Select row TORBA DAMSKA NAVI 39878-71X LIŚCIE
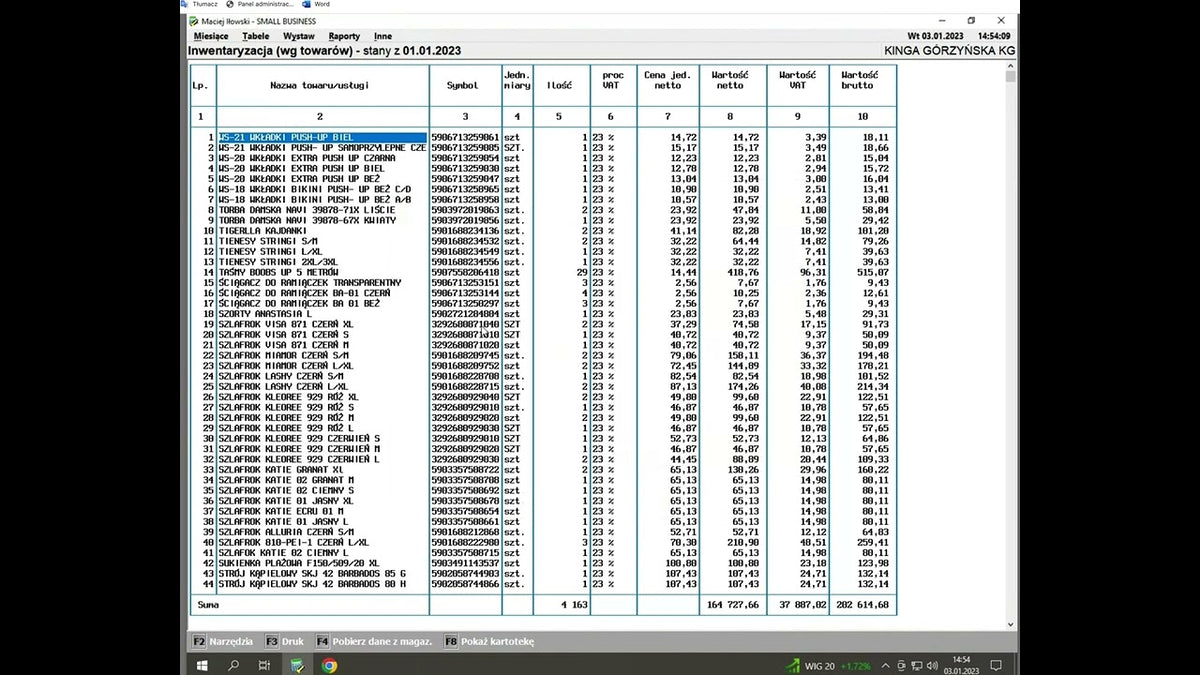Screen dimensions: 1200x675 click(x=543, y=210)
